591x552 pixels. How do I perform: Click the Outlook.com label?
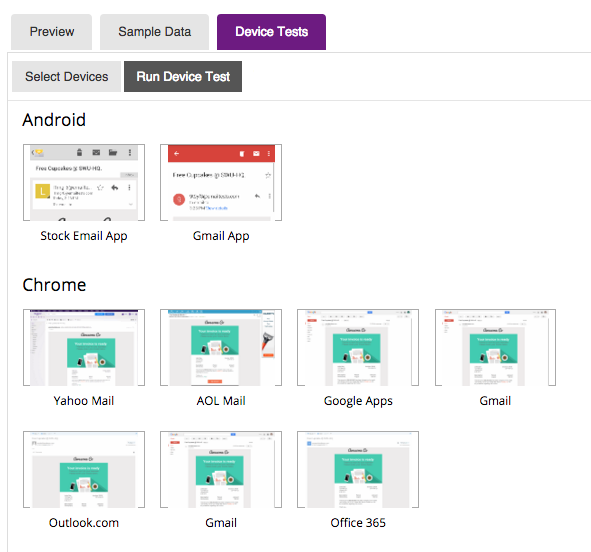(84, 523)
